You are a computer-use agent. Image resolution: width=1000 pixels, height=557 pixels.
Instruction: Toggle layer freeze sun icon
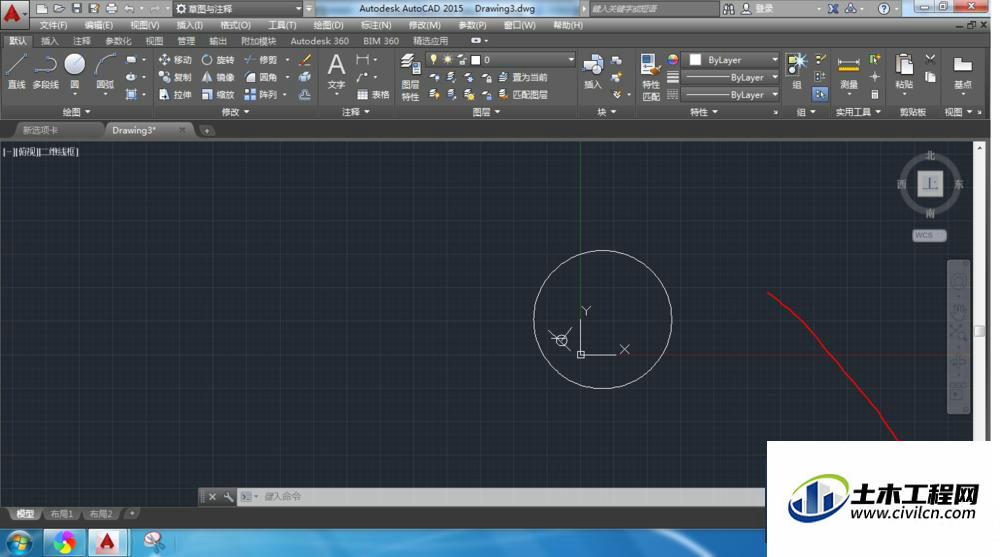[448, 59]
